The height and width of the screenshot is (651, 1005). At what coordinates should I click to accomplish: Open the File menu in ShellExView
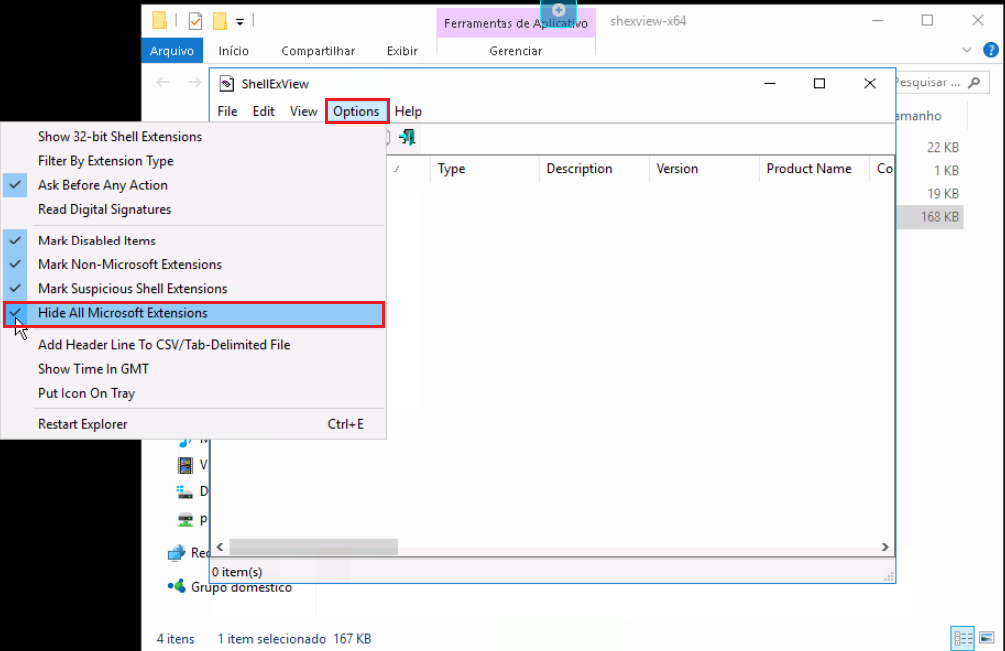click(228, 111)
